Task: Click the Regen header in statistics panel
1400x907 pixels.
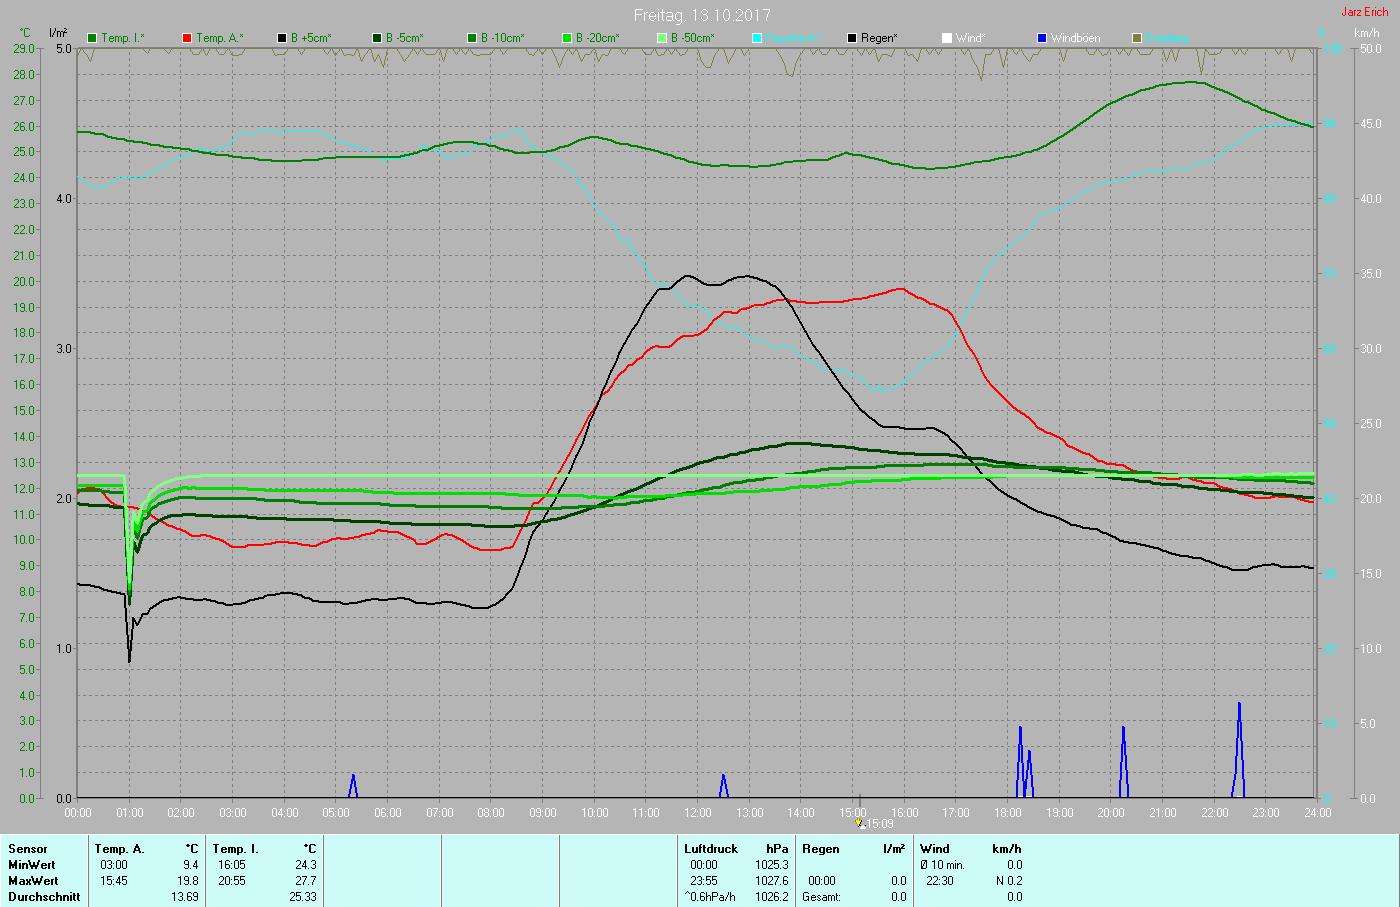Action: tap(820, 849)
